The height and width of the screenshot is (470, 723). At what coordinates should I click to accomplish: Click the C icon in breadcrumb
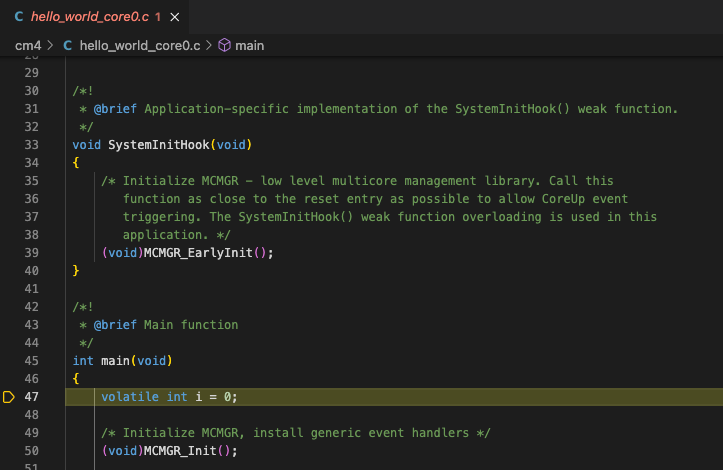tap(68, 46)
